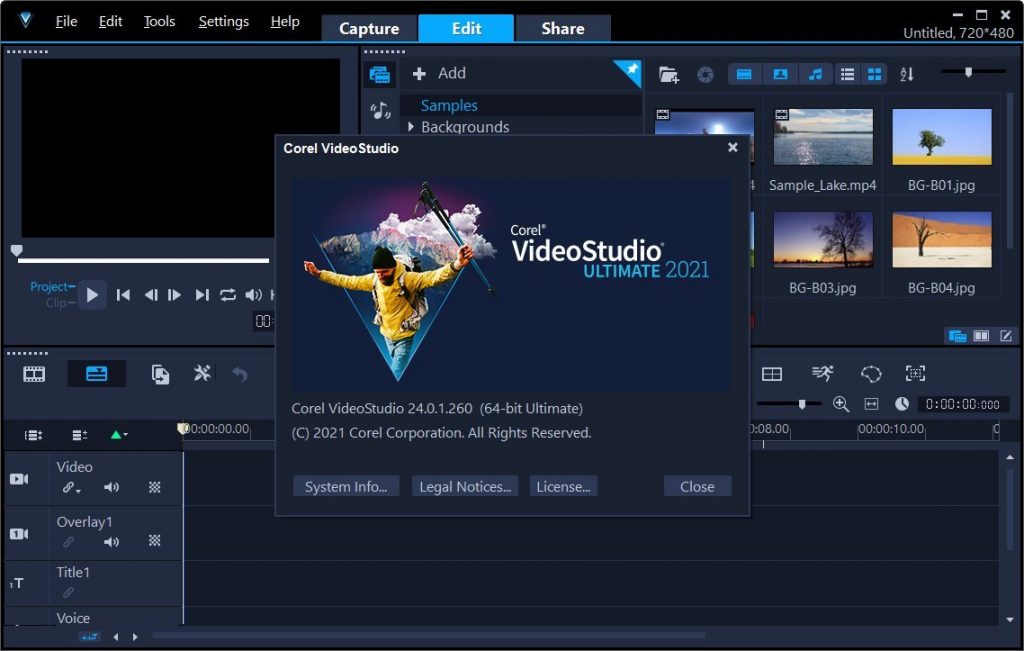Image resolution: width=1024 pixels, height=651 pixels.
Task: Click the Legal Notices... button
Action: pos(464,486)
